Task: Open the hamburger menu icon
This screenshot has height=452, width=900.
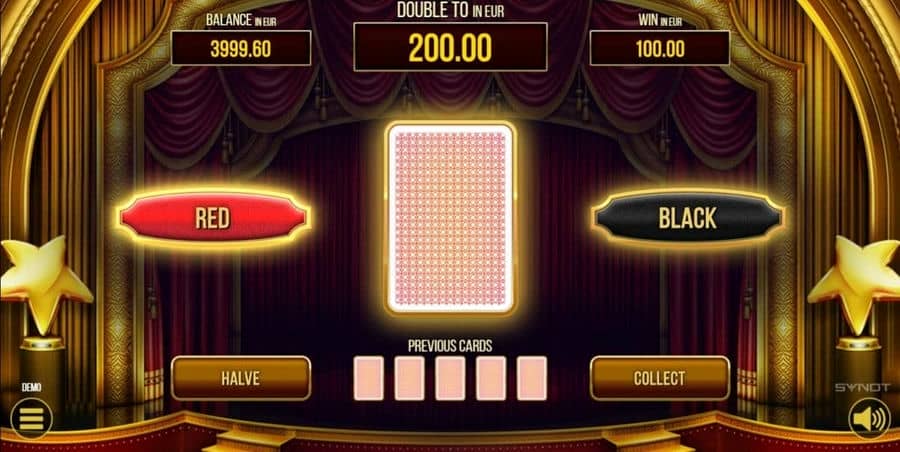Action: (31, 418)
